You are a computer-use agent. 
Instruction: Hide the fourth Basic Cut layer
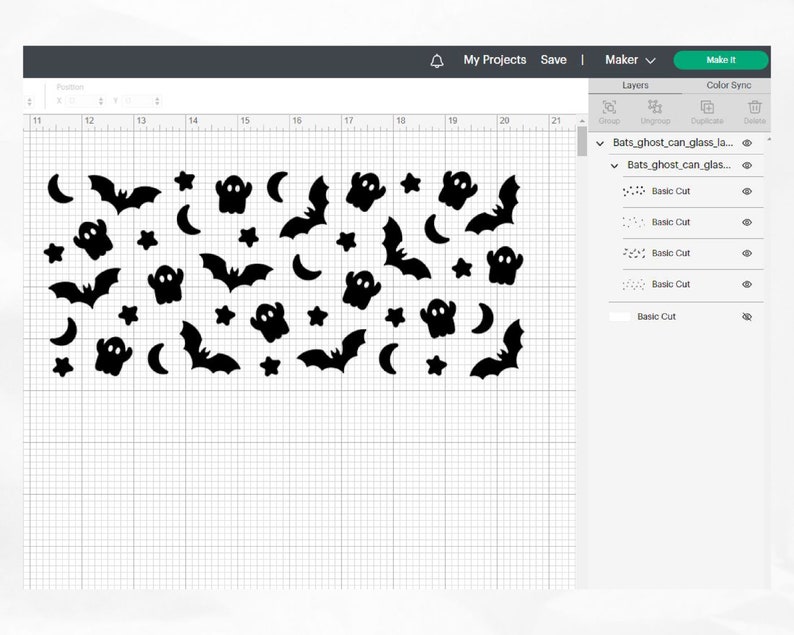(x=747, y=284)
